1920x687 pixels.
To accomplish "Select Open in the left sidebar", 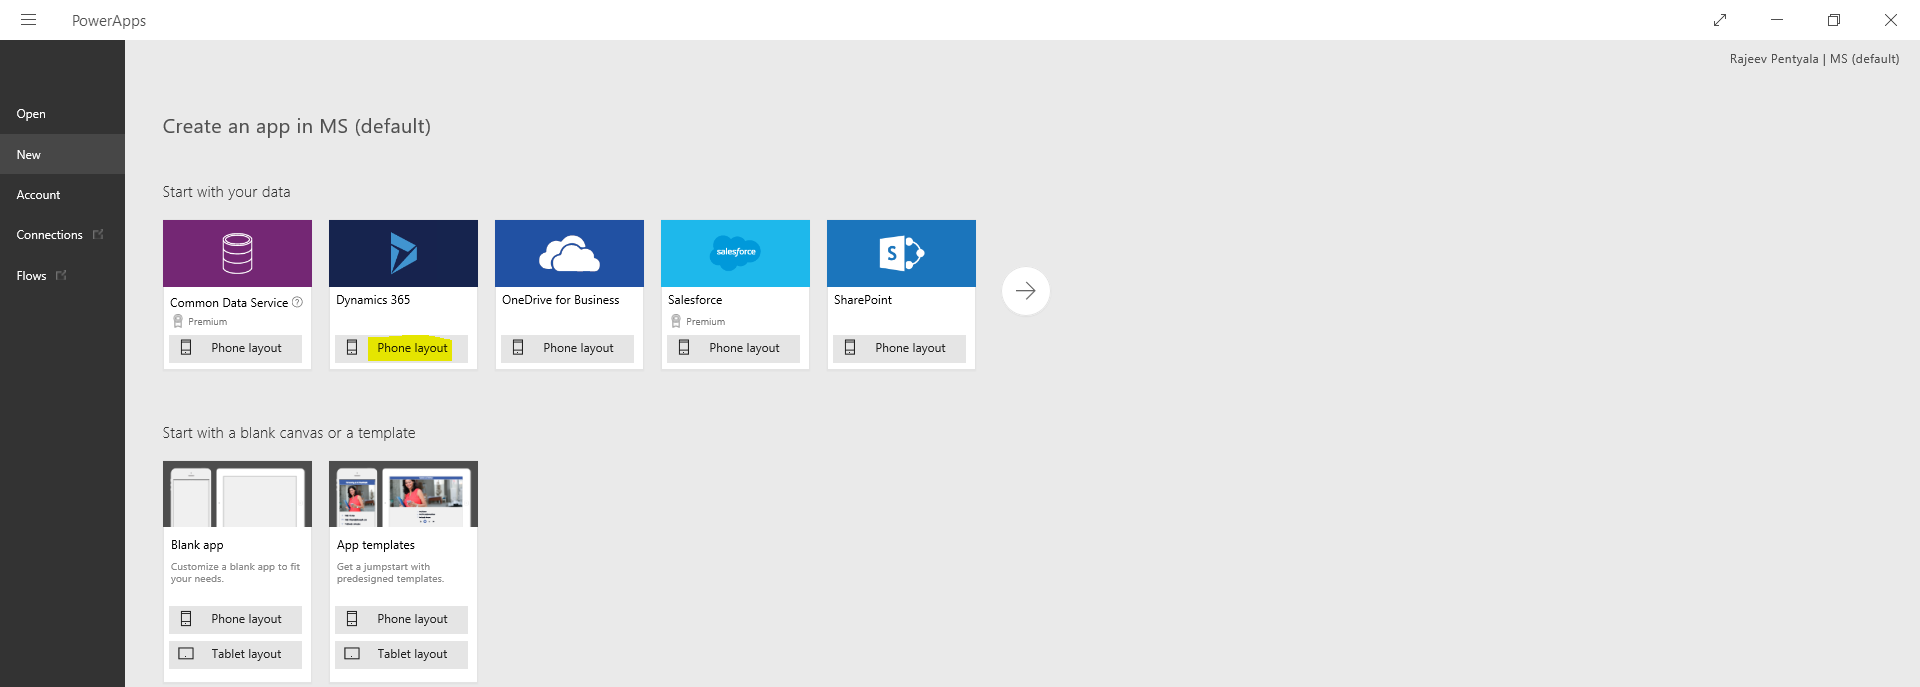I will [31, 114].
